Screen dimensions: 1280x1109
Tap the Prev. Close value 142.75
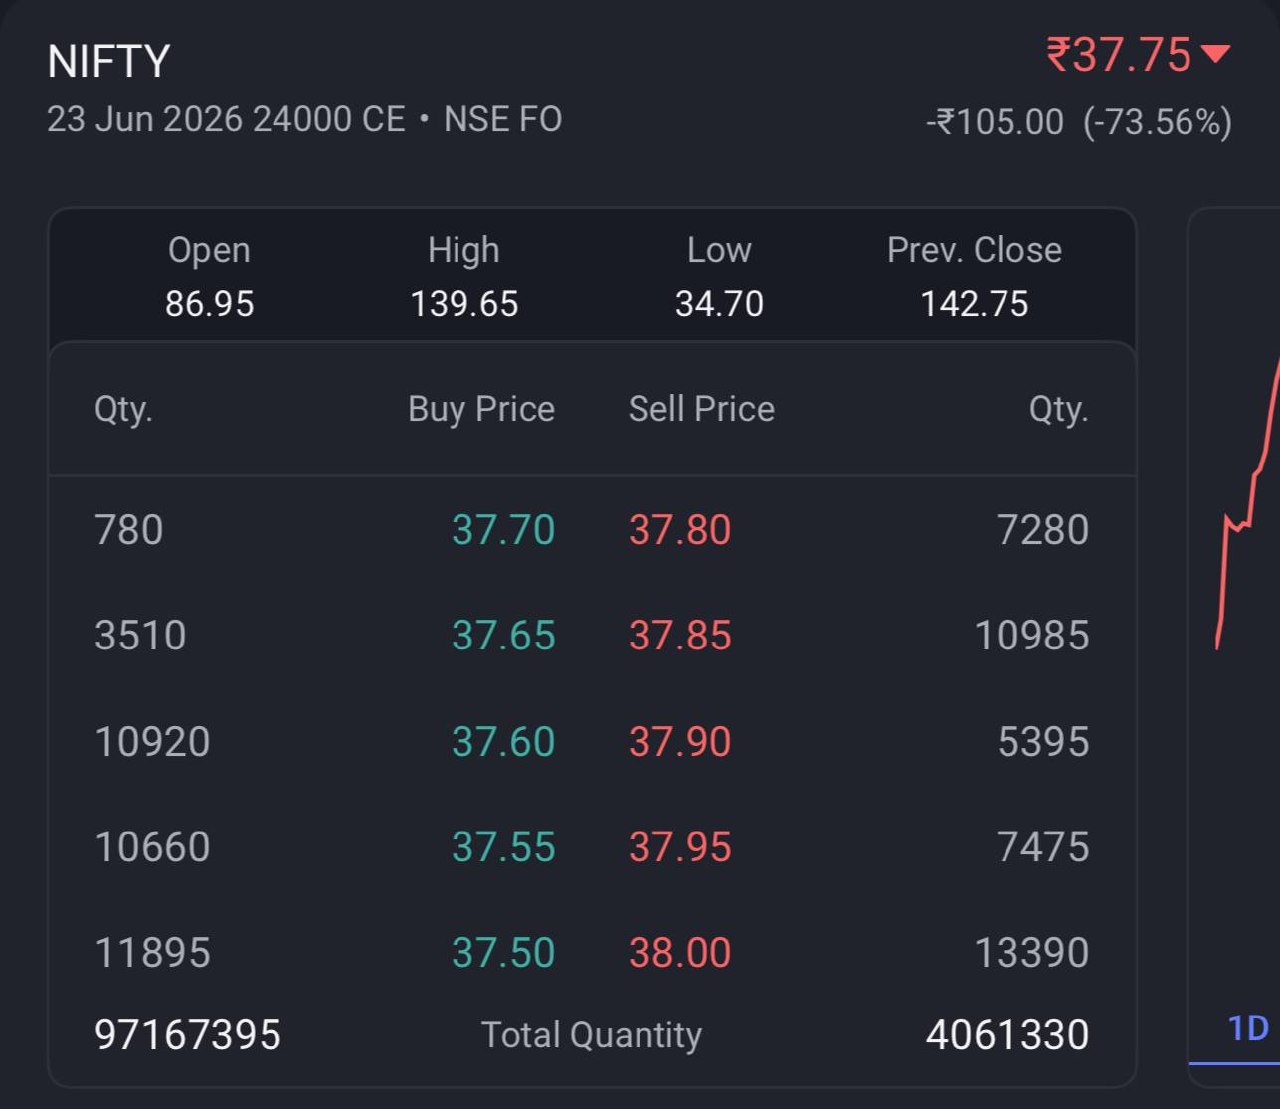(974, 304)
